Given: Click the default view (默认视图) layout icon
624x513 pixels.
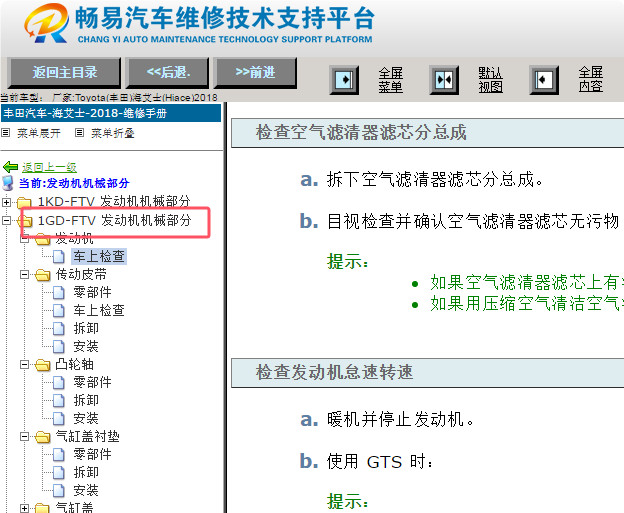Looking at the screenshot, I should point(444,79).
